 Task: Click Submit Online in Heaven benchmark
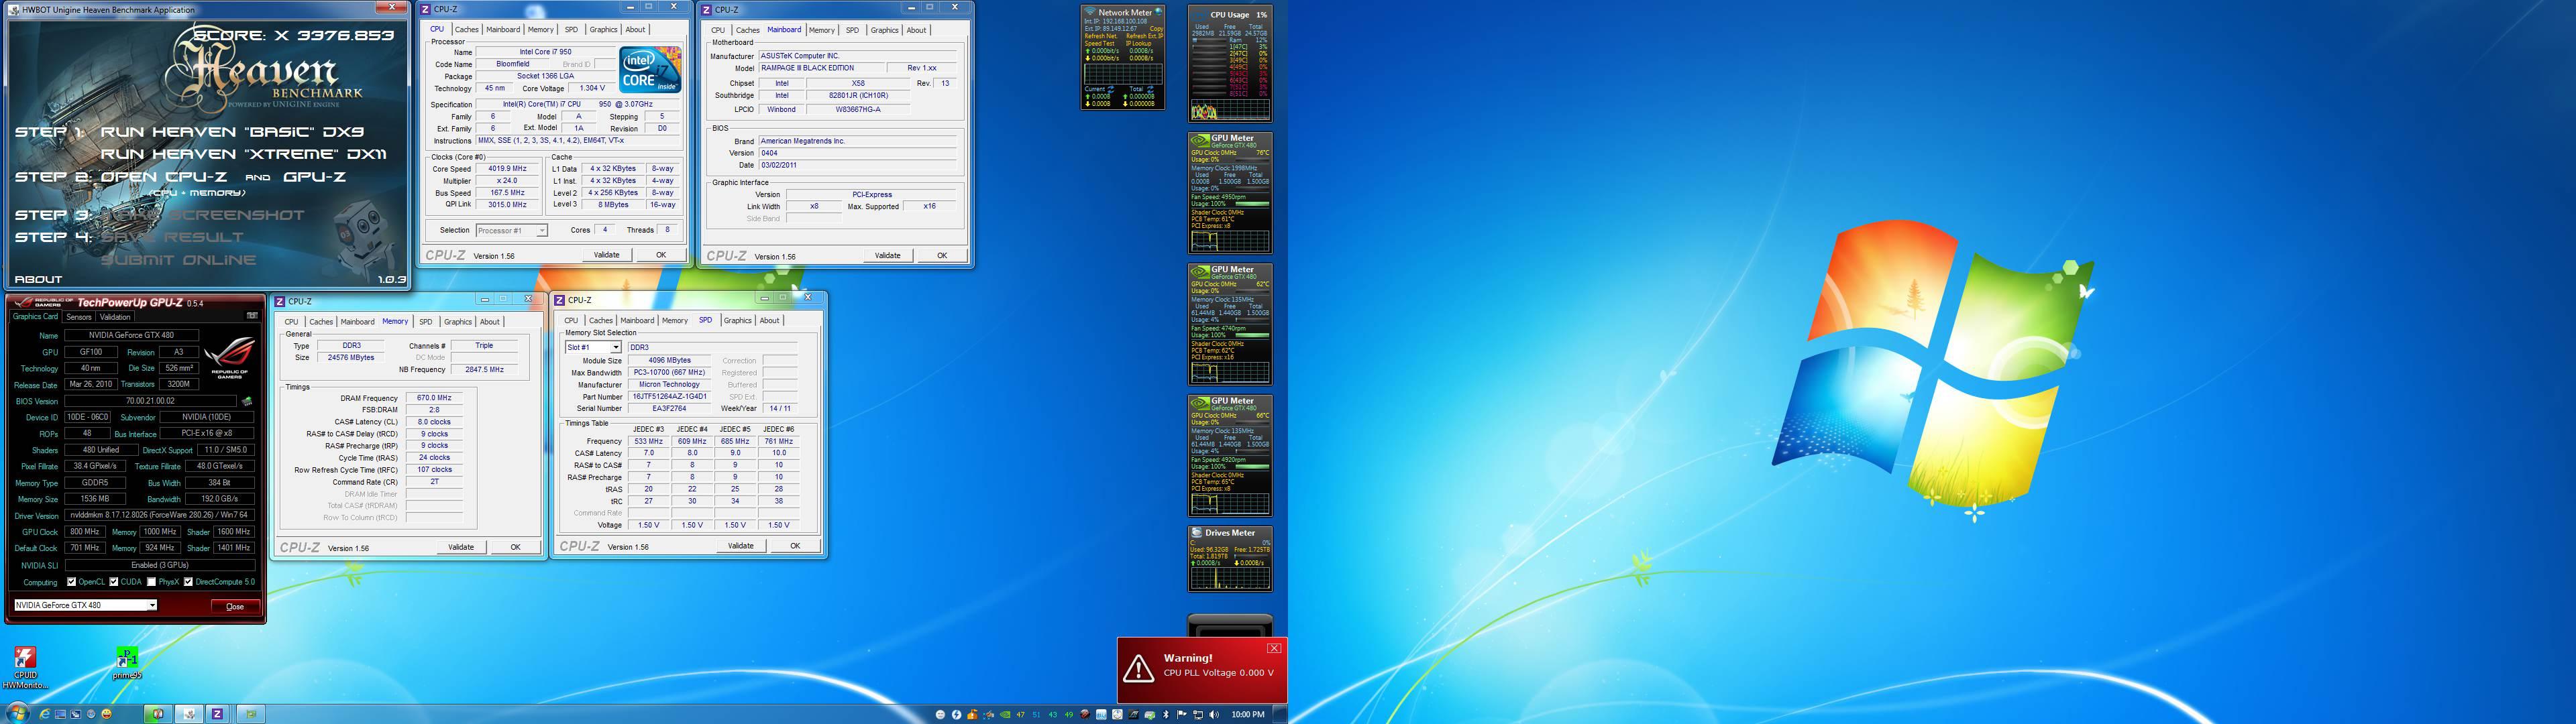point(178,260)
